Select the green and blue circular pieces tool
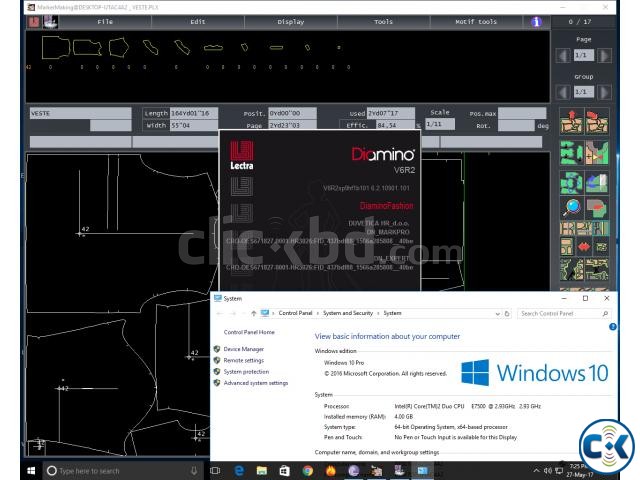 (571, 182)
